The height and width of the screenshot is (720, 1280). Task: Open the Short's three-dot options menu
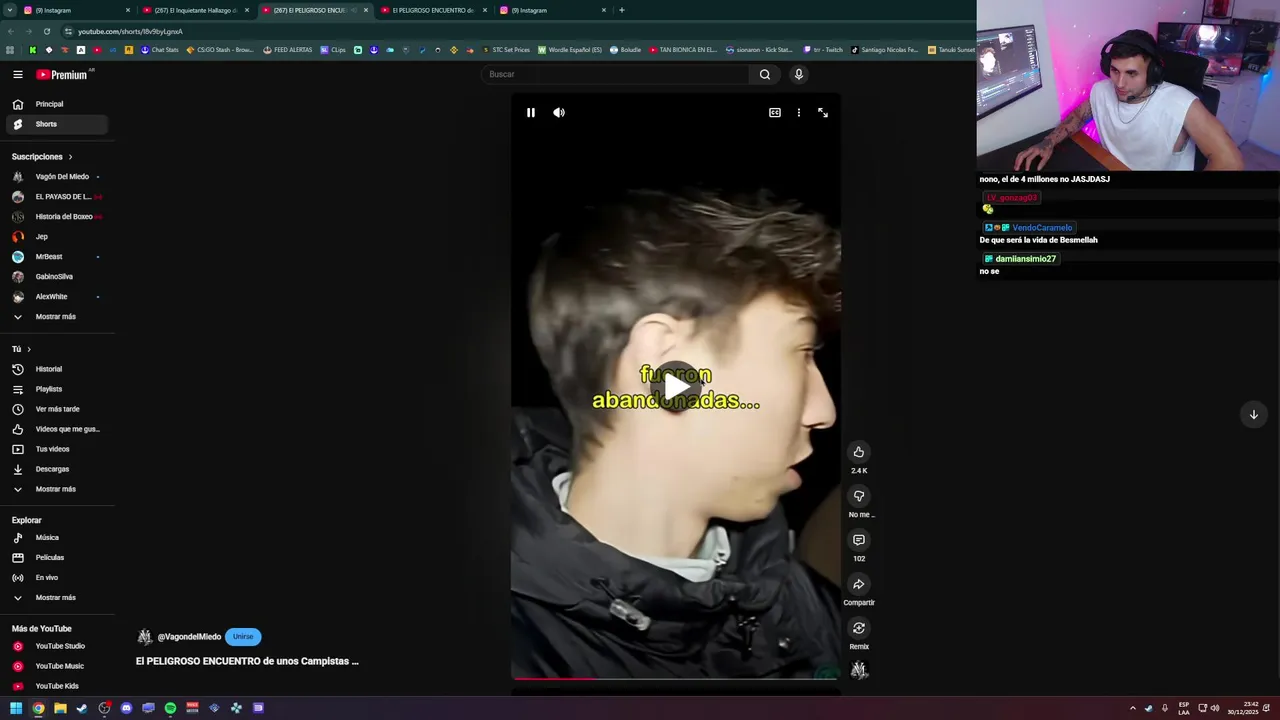798,113
